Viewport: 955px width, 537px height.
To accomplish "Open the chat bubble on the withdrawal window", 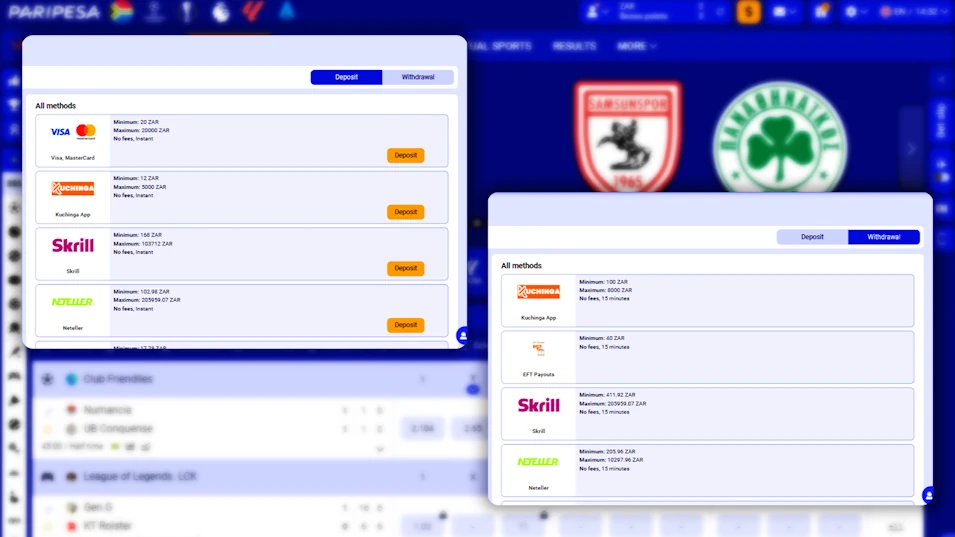I will click(928, 496).
